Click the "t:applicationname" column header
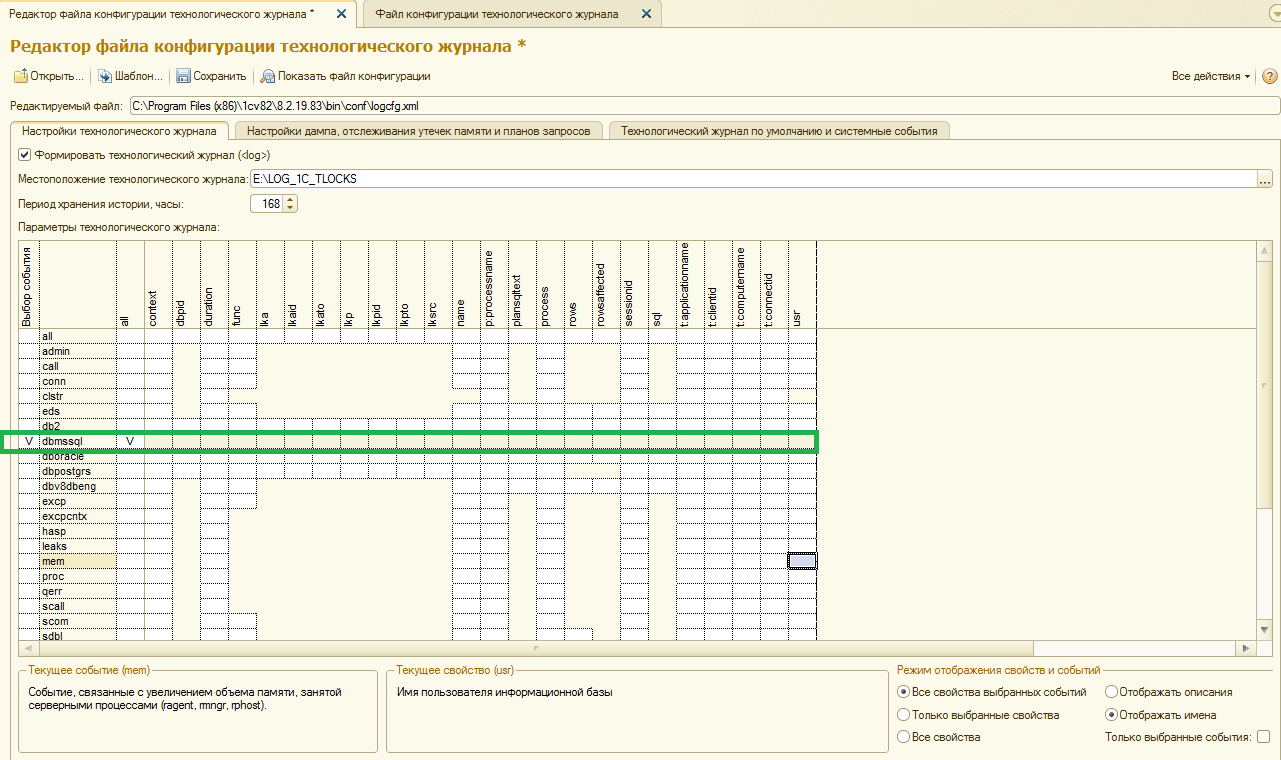The width and height of the screenshot is (1281, 760). click(x=690, y=285)
